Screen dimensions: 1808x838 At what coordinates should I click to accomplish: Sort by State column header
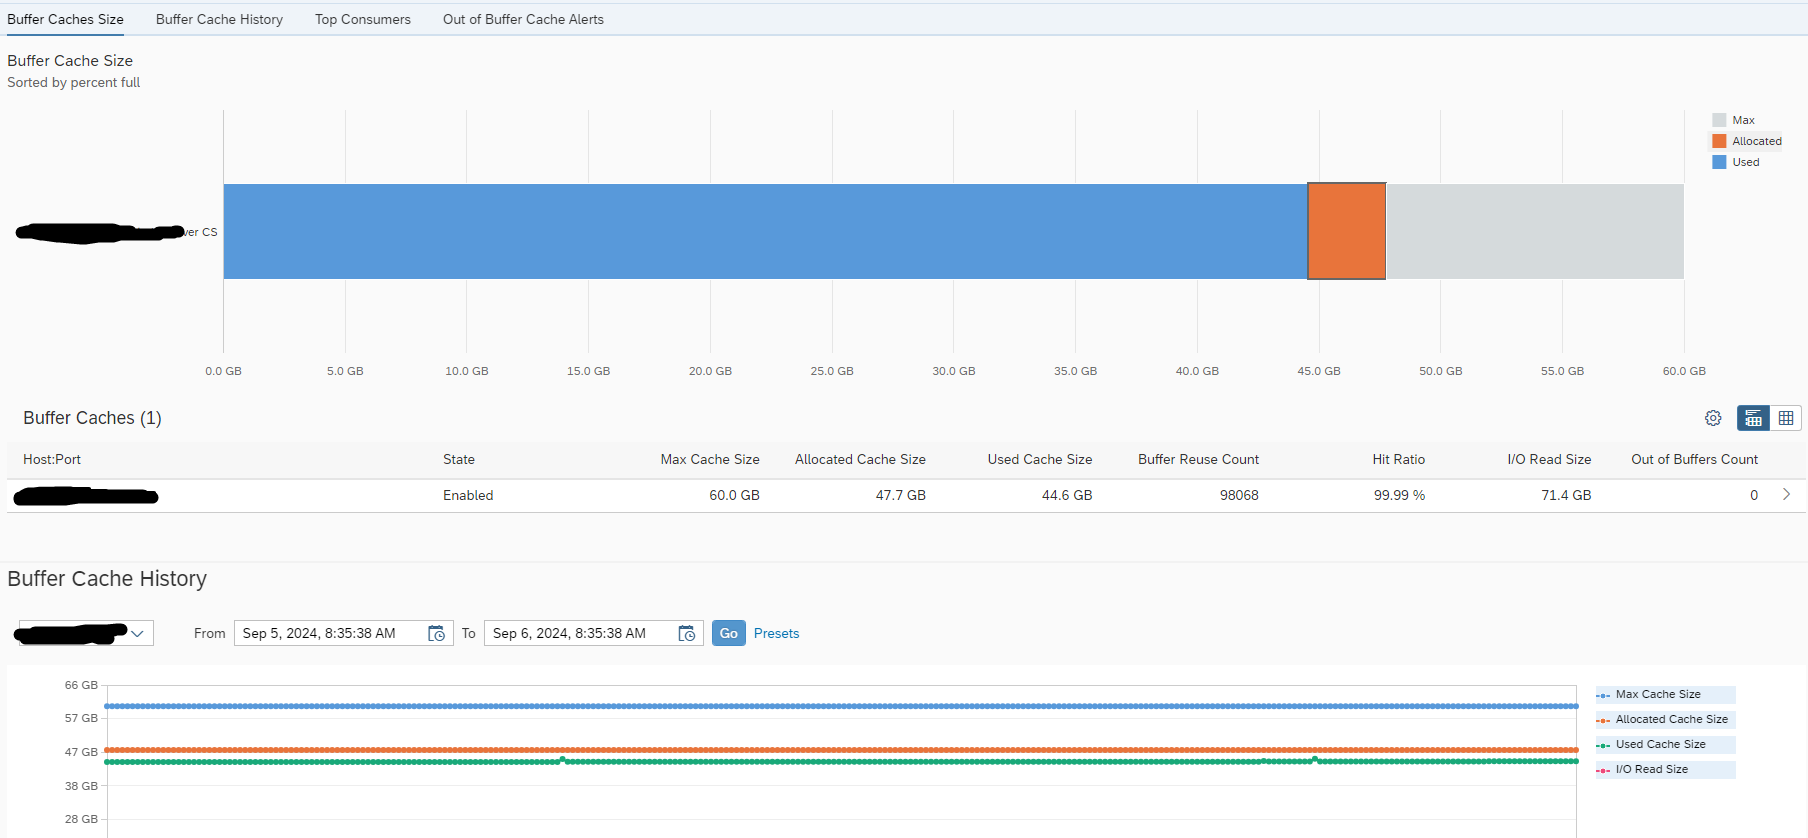[459, 459]
